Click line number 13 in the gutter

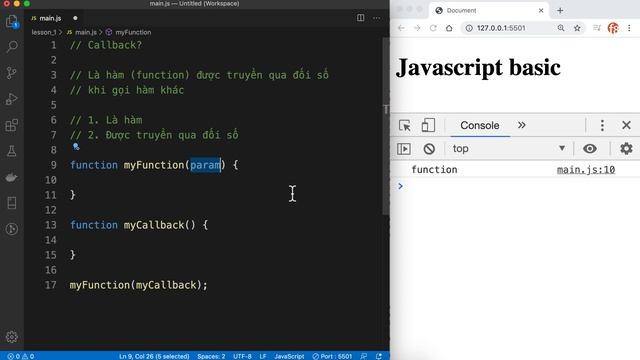tap(51, 225)
